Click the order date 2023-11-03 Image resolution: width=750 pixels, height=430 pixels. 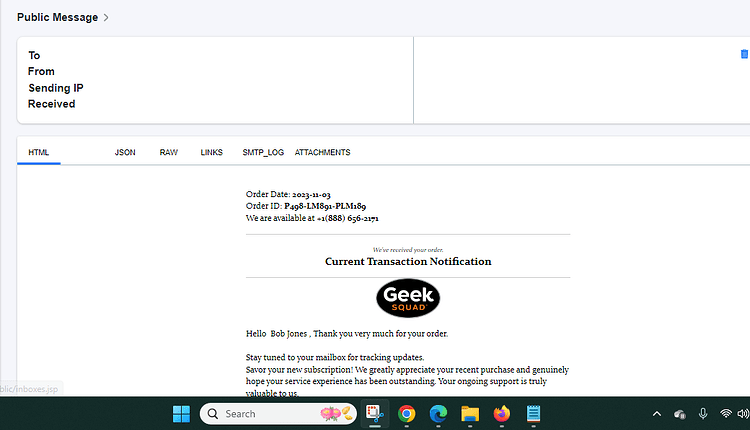tap(311, 194)
